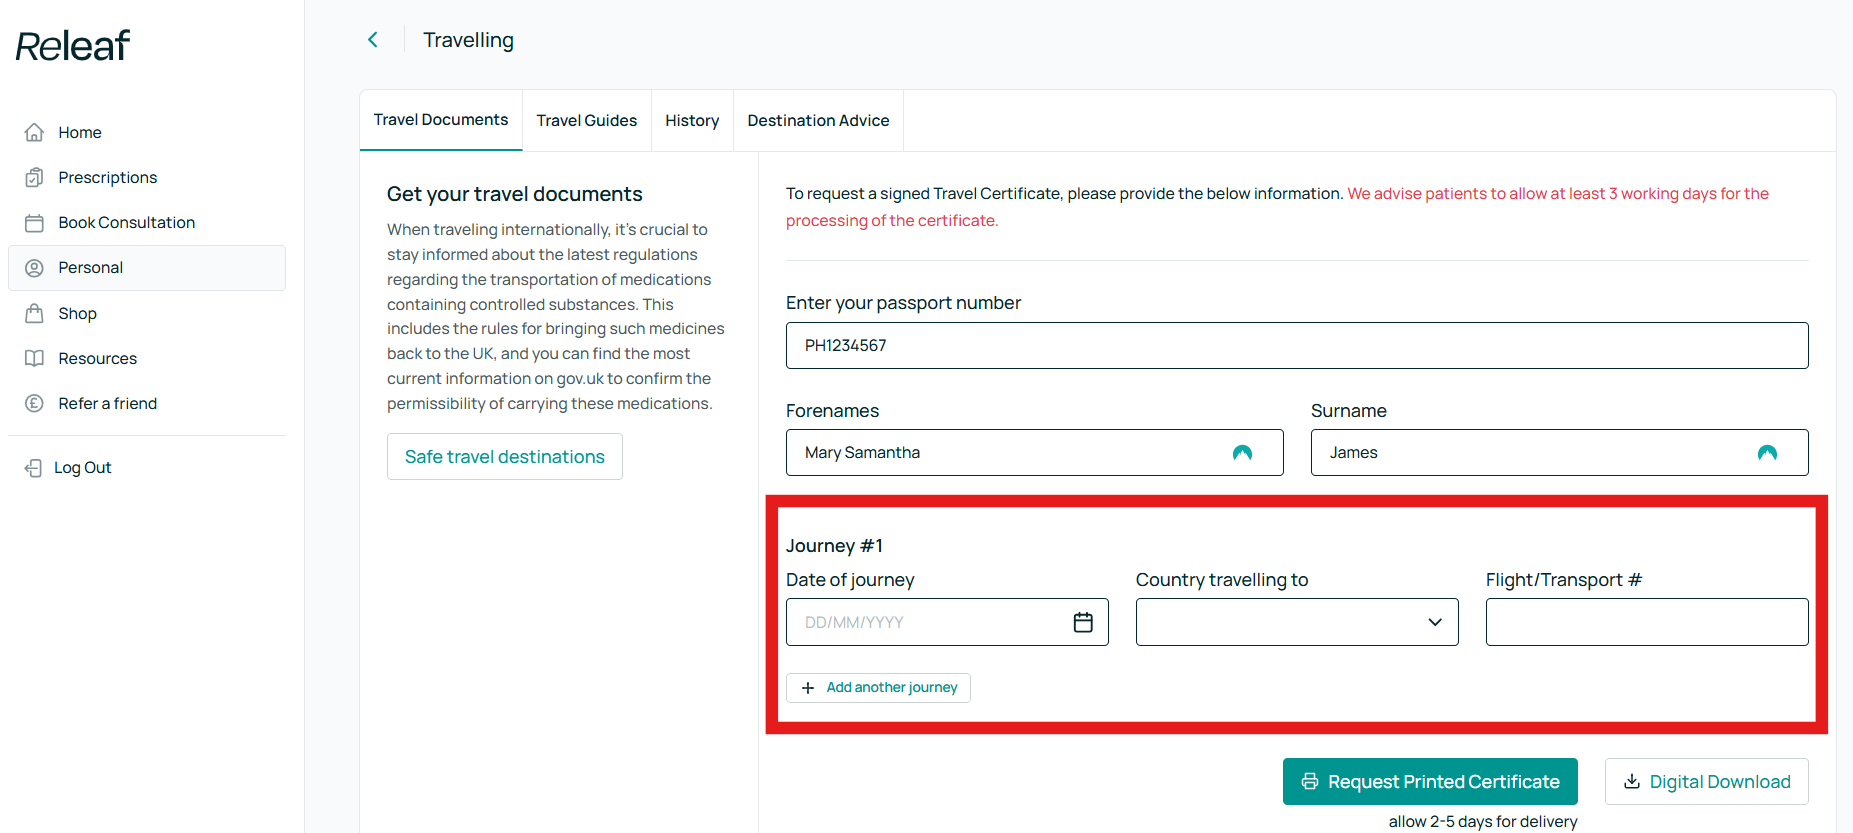Click the Digital Download button
This screenshot has height=833, width=1853.
(1707, 782)
